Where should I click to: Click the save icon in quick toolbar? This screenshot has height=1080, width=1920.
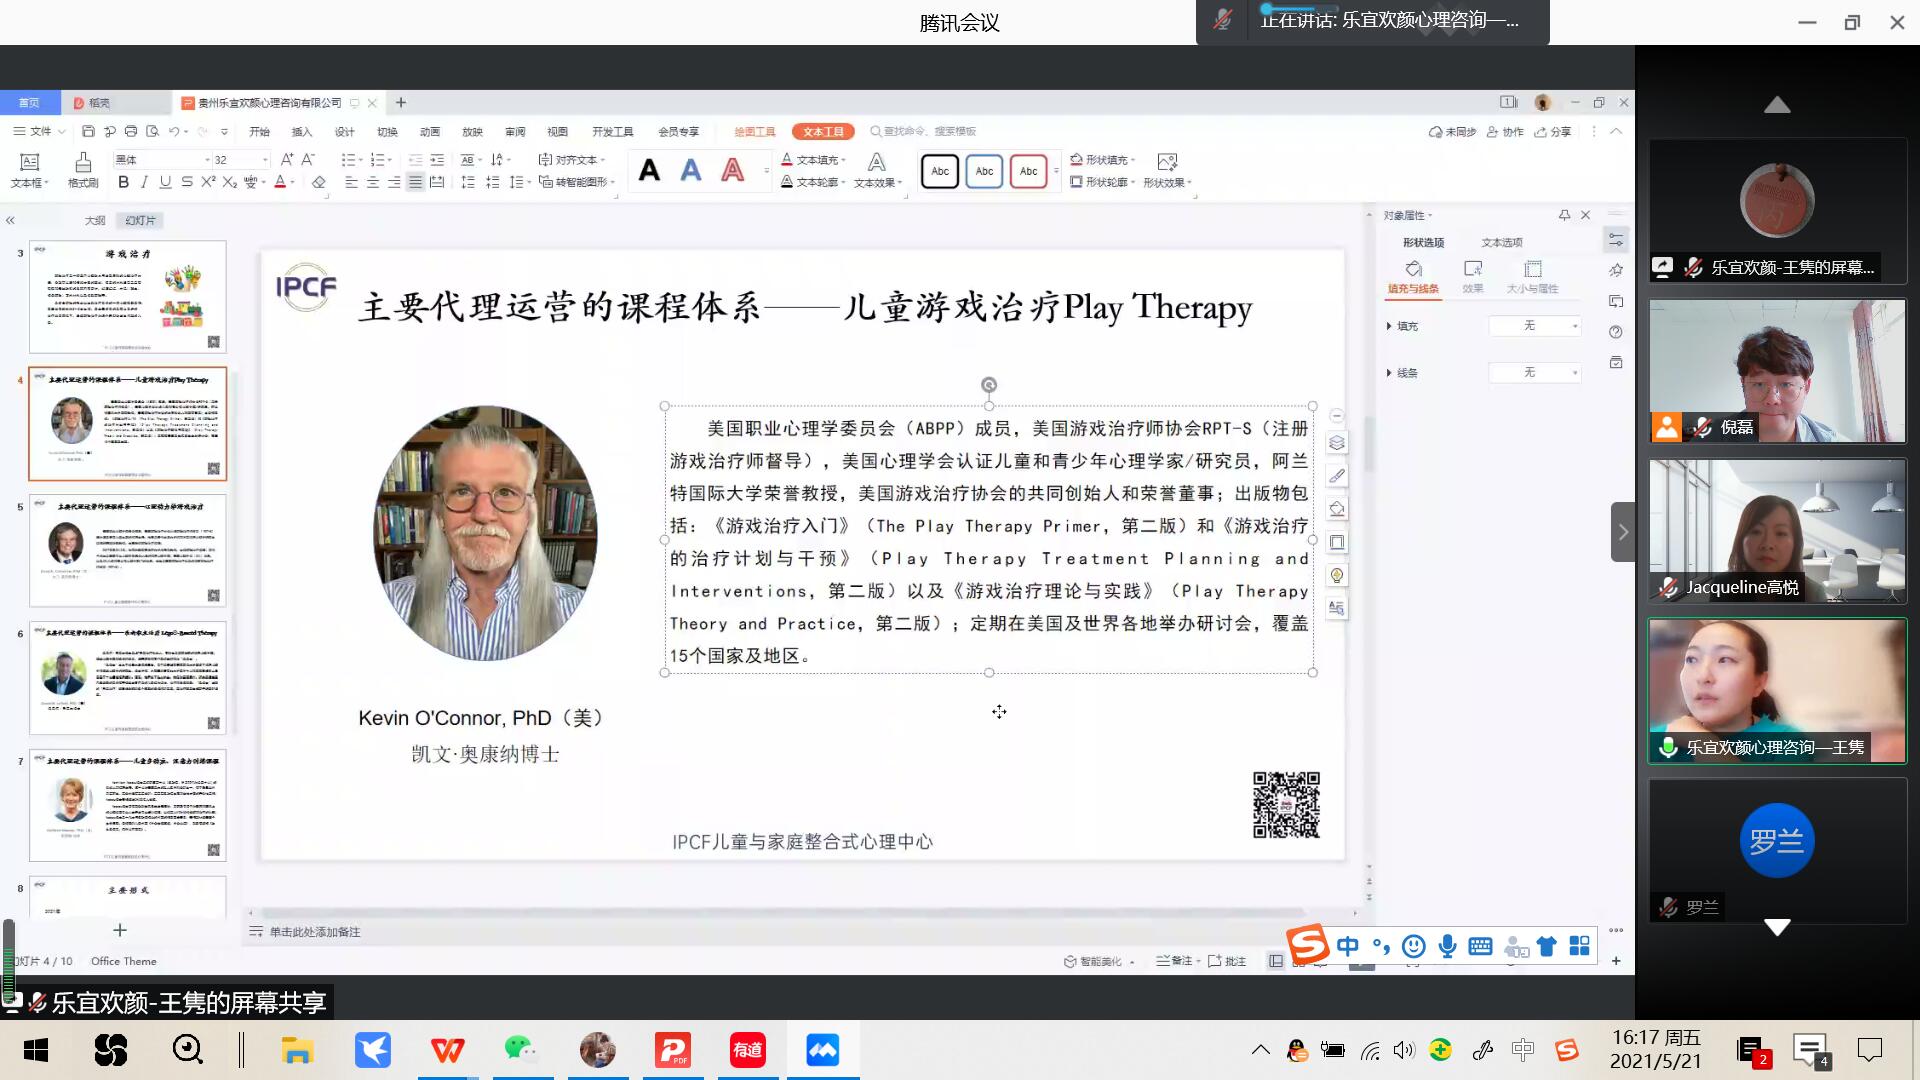click(x=88, y=131)
